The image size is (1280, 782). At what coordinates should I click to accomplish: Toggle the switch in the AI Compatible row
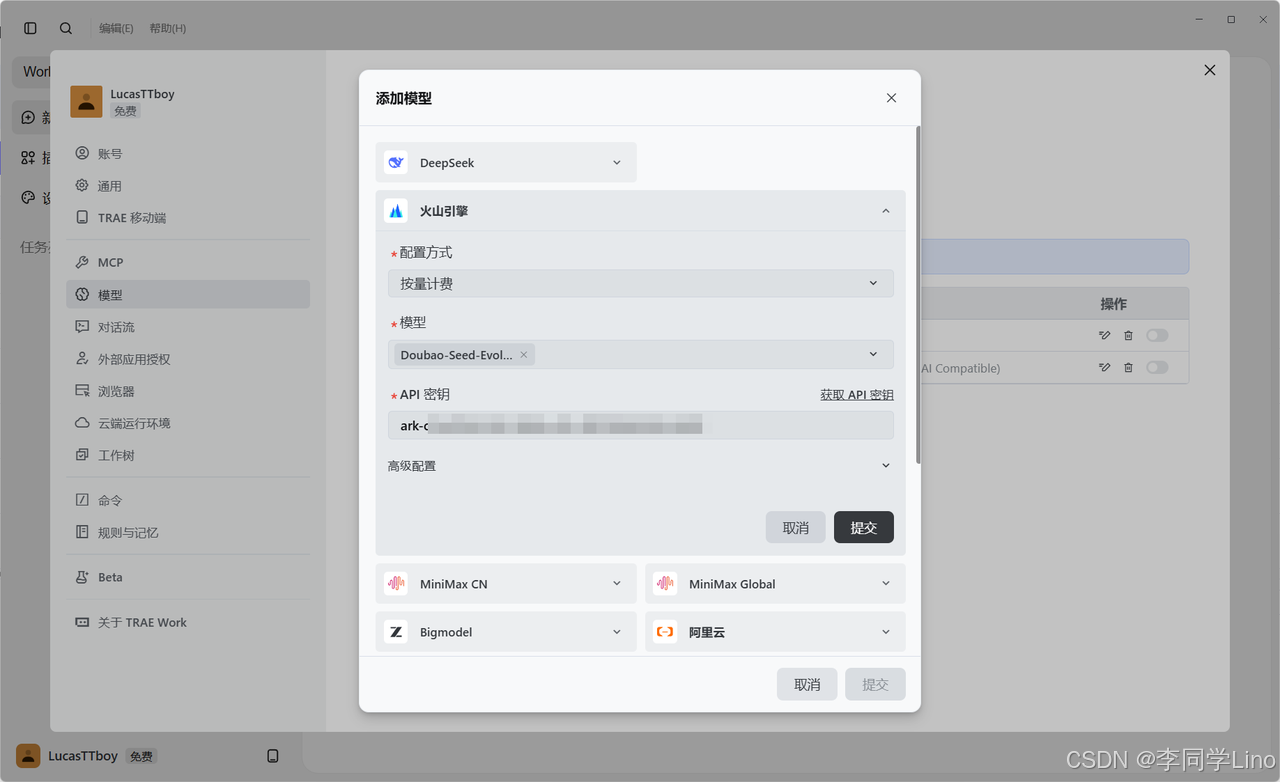[1157, 368]
